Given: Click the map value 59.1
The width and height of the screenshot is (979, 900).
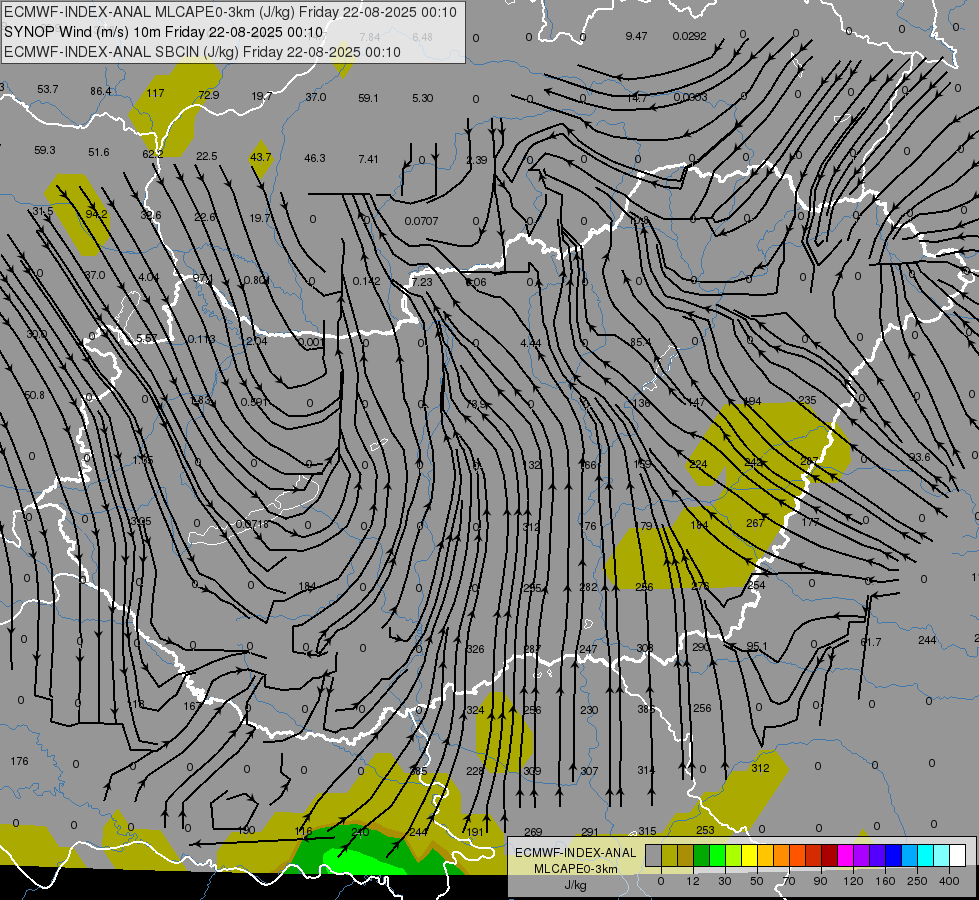Looking at the screenshot, I should (368, 98).
